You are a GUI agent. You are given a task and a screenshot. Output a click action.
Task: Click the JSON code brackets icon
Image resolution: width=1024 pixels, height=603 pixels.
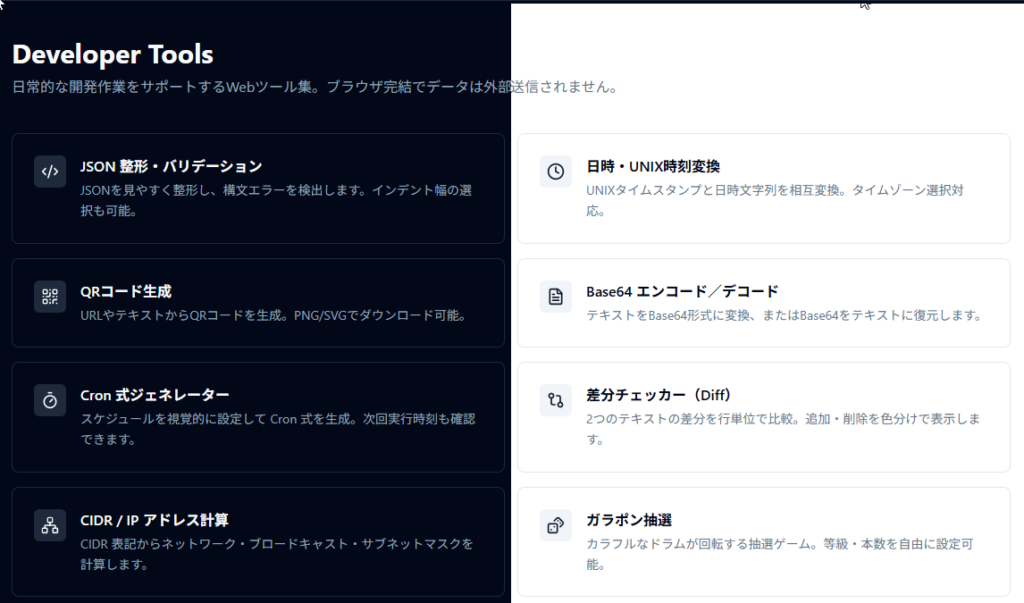[50, 171]
